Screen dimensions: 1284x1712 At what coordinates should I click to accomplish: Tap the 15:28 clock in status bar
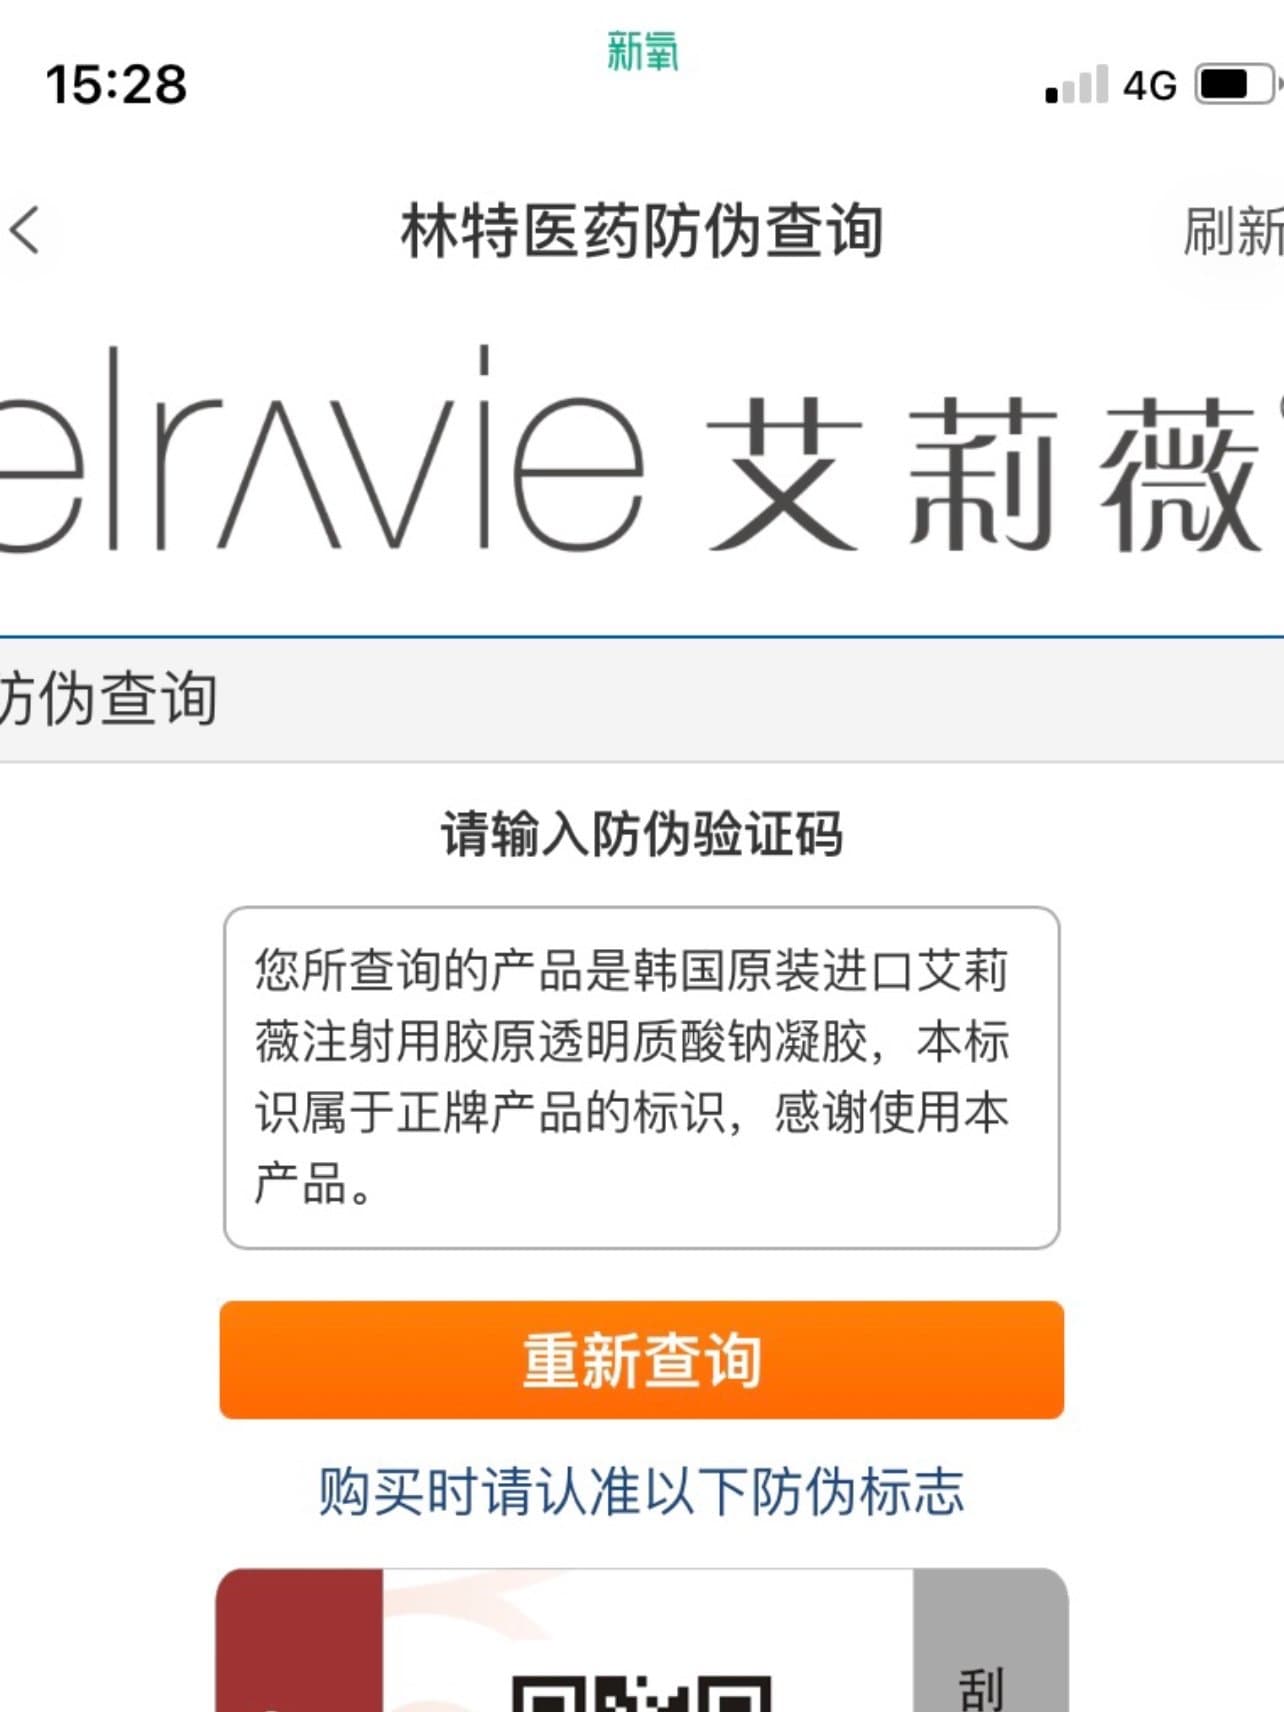point(116,84)
